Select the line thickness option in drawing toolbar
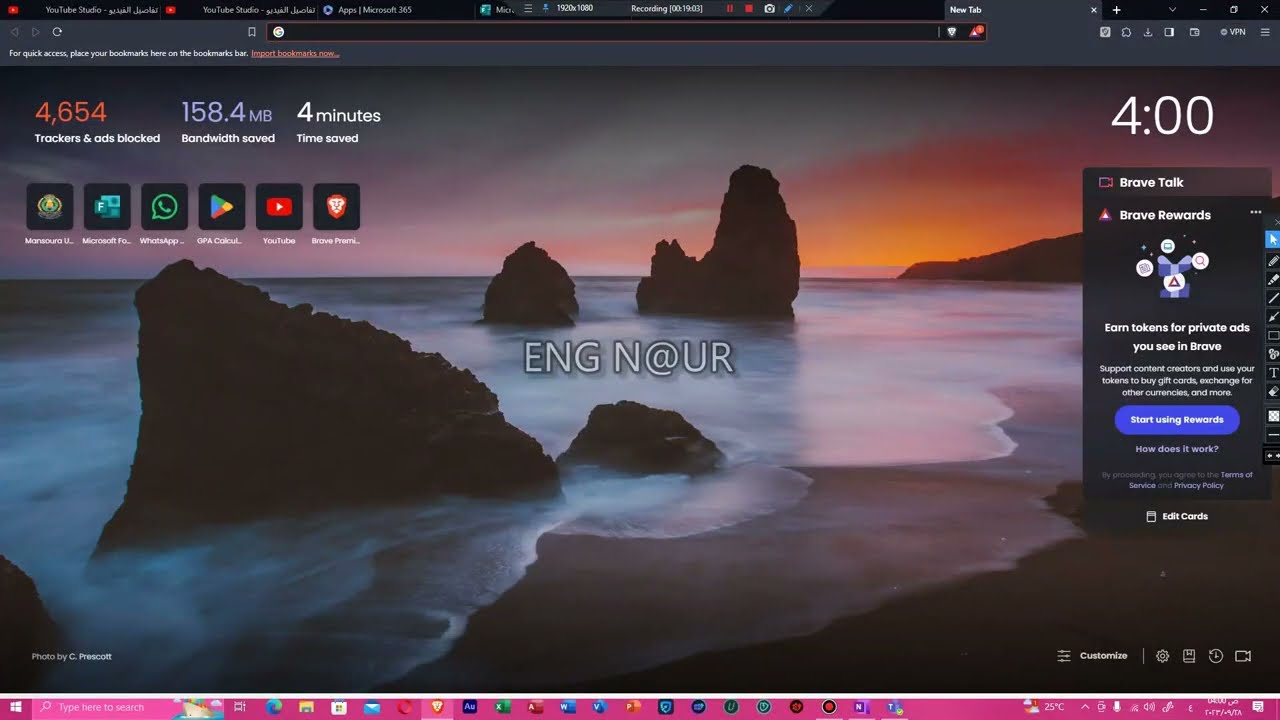The width and height of the screenshot is (1280, 720). tap(1273, 436)
